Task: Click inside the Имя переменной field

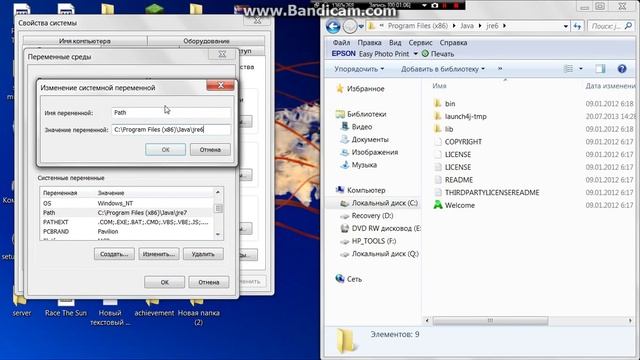Action: tap(171, 113)
